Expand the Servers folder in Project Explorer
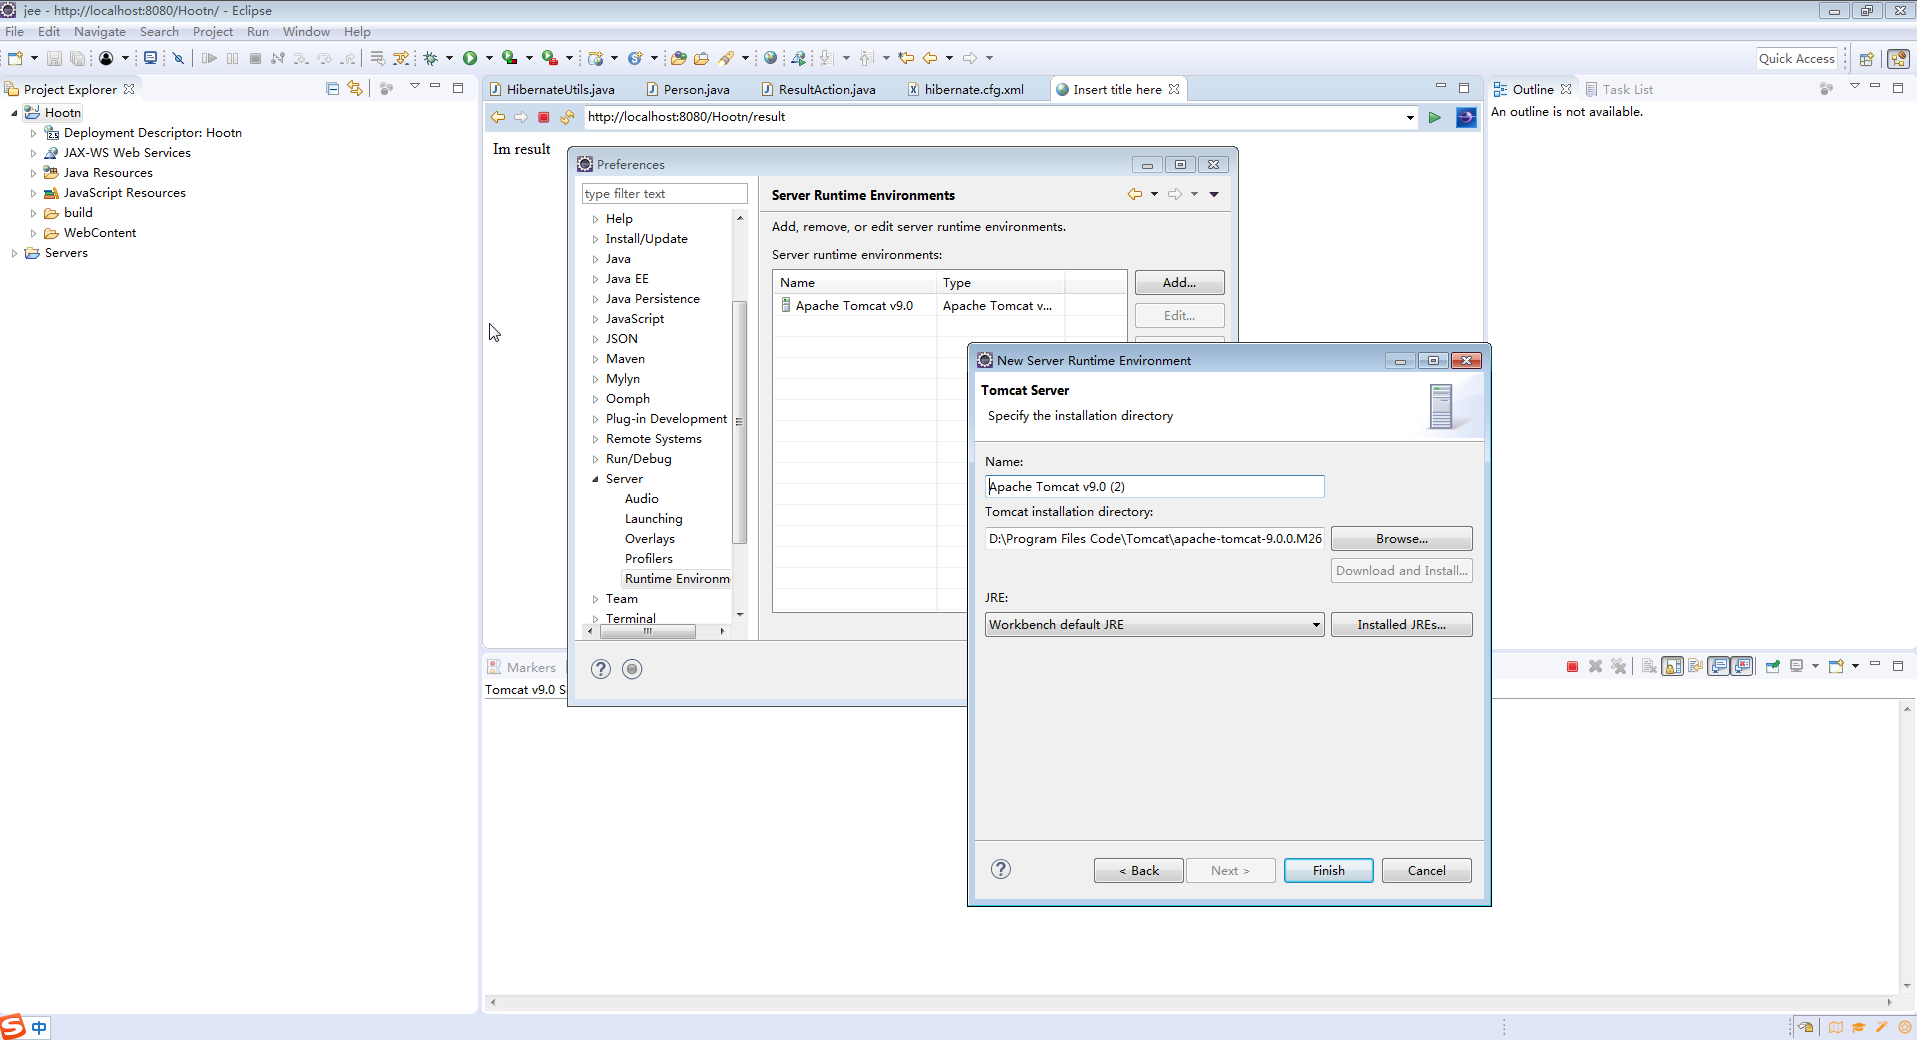Screen dimensions: 1917x1040 click(14, 253)
